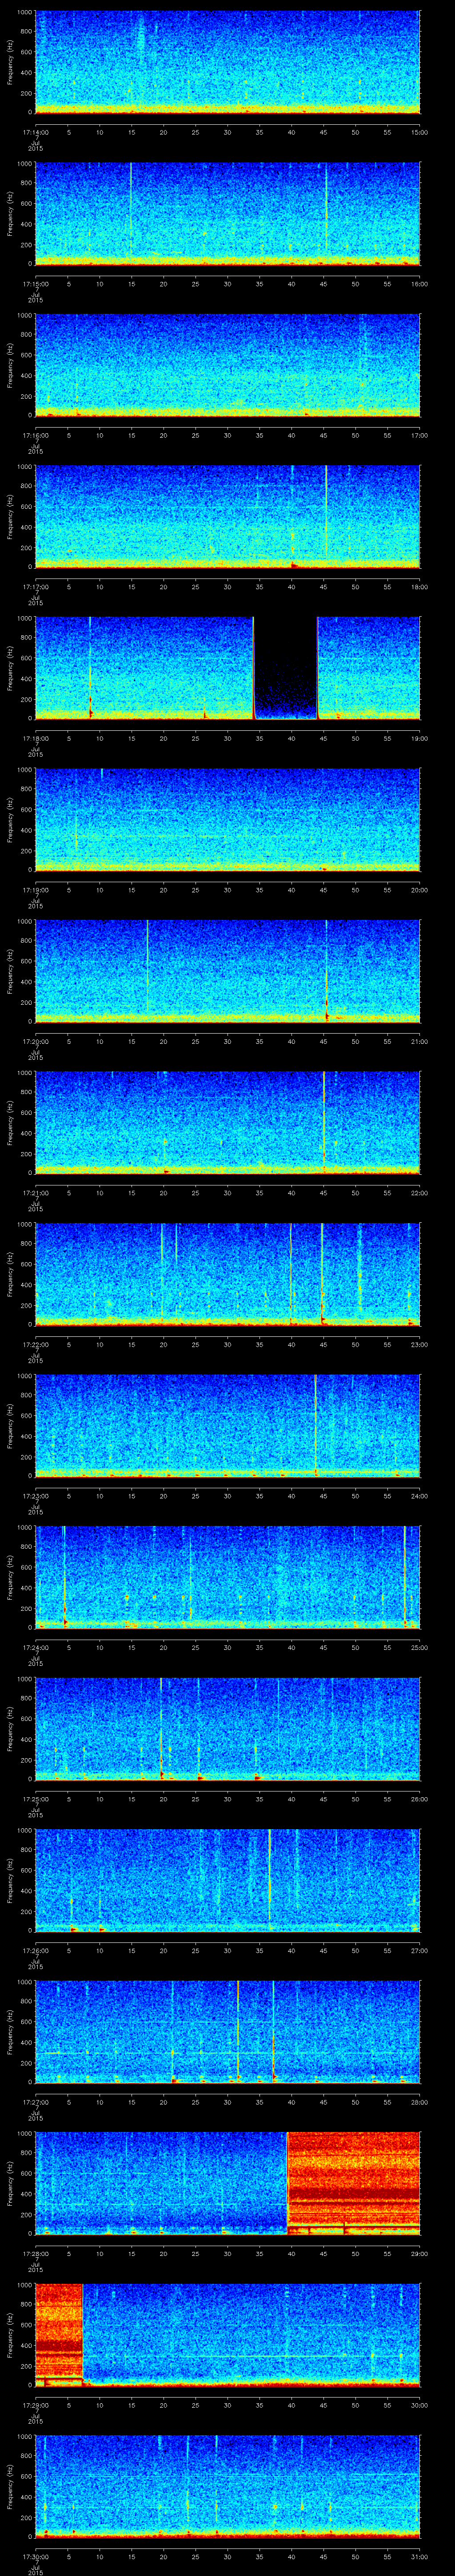Image resolution: width=455 pixels, height=2576 pixels.
Task: Click the red noise block at the start of the 17:29:00 spectrogram
Action: click(x=59, y=2334)
